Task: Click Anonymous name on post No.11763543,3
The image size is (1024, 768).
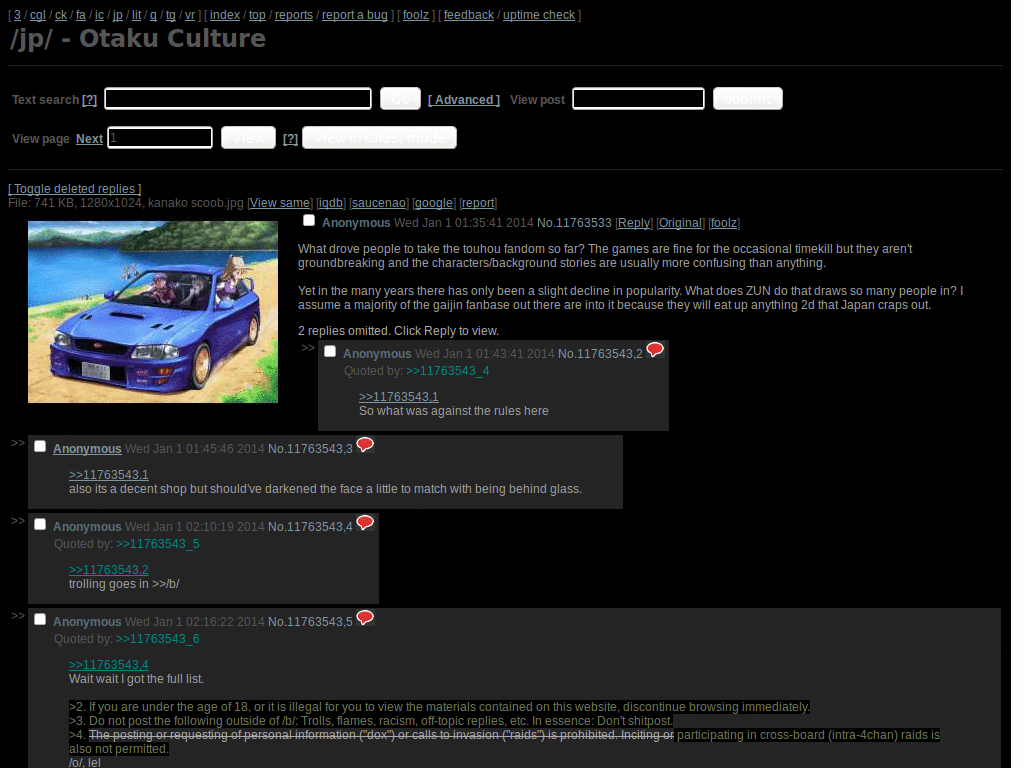Action: tap(87, 449)
